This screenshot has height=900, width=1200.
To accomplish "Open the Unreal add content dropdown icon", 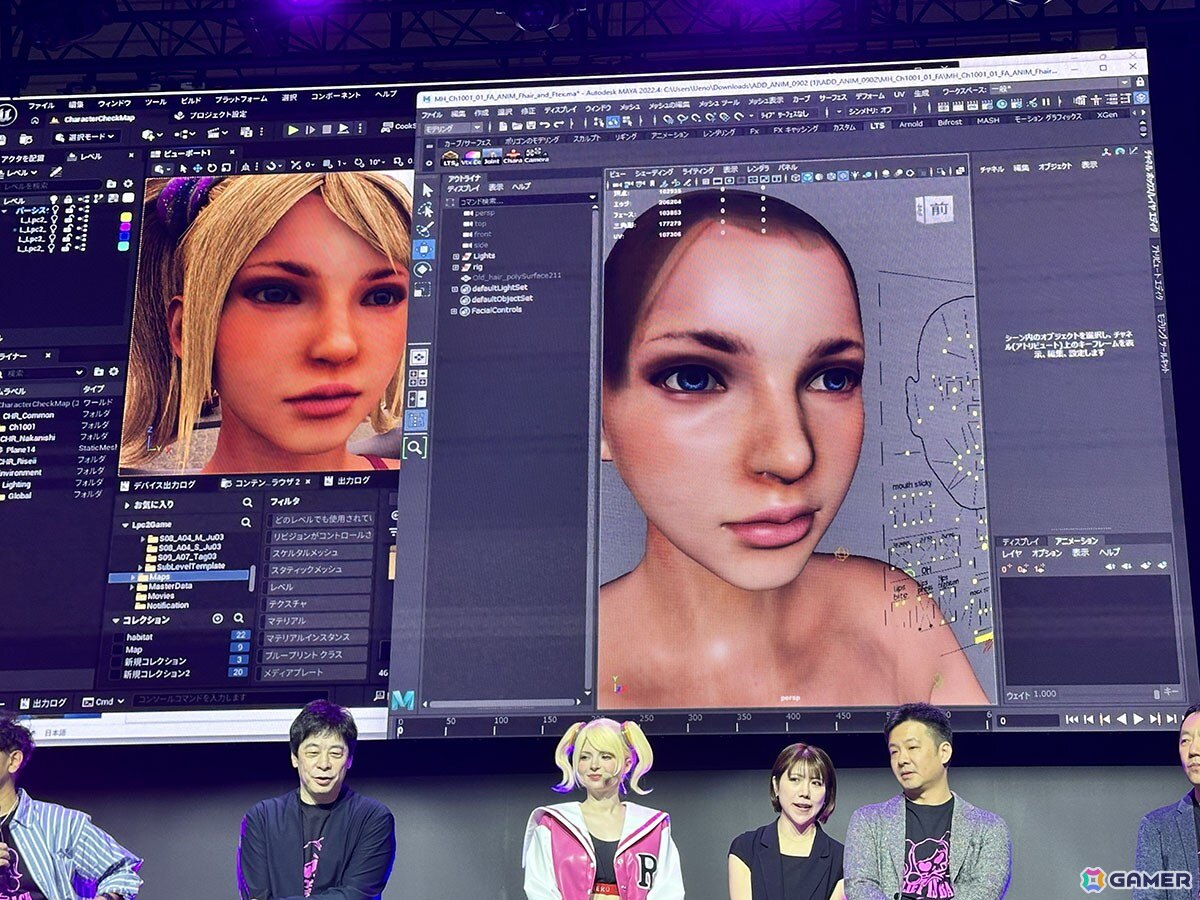I will pos(152,134).
